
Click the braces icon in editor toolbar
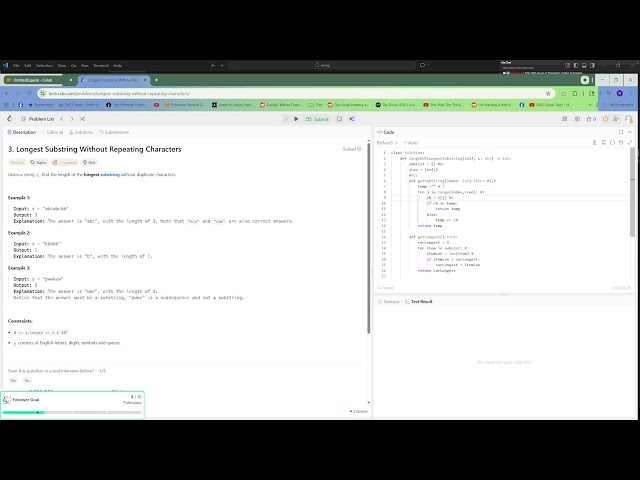(612, 143)
